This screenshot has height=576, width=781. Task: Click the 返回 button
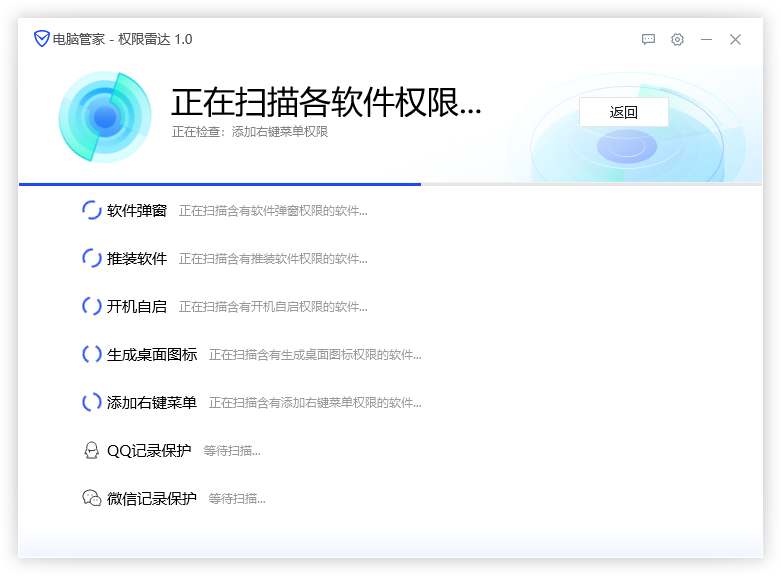tap(624, 112)
